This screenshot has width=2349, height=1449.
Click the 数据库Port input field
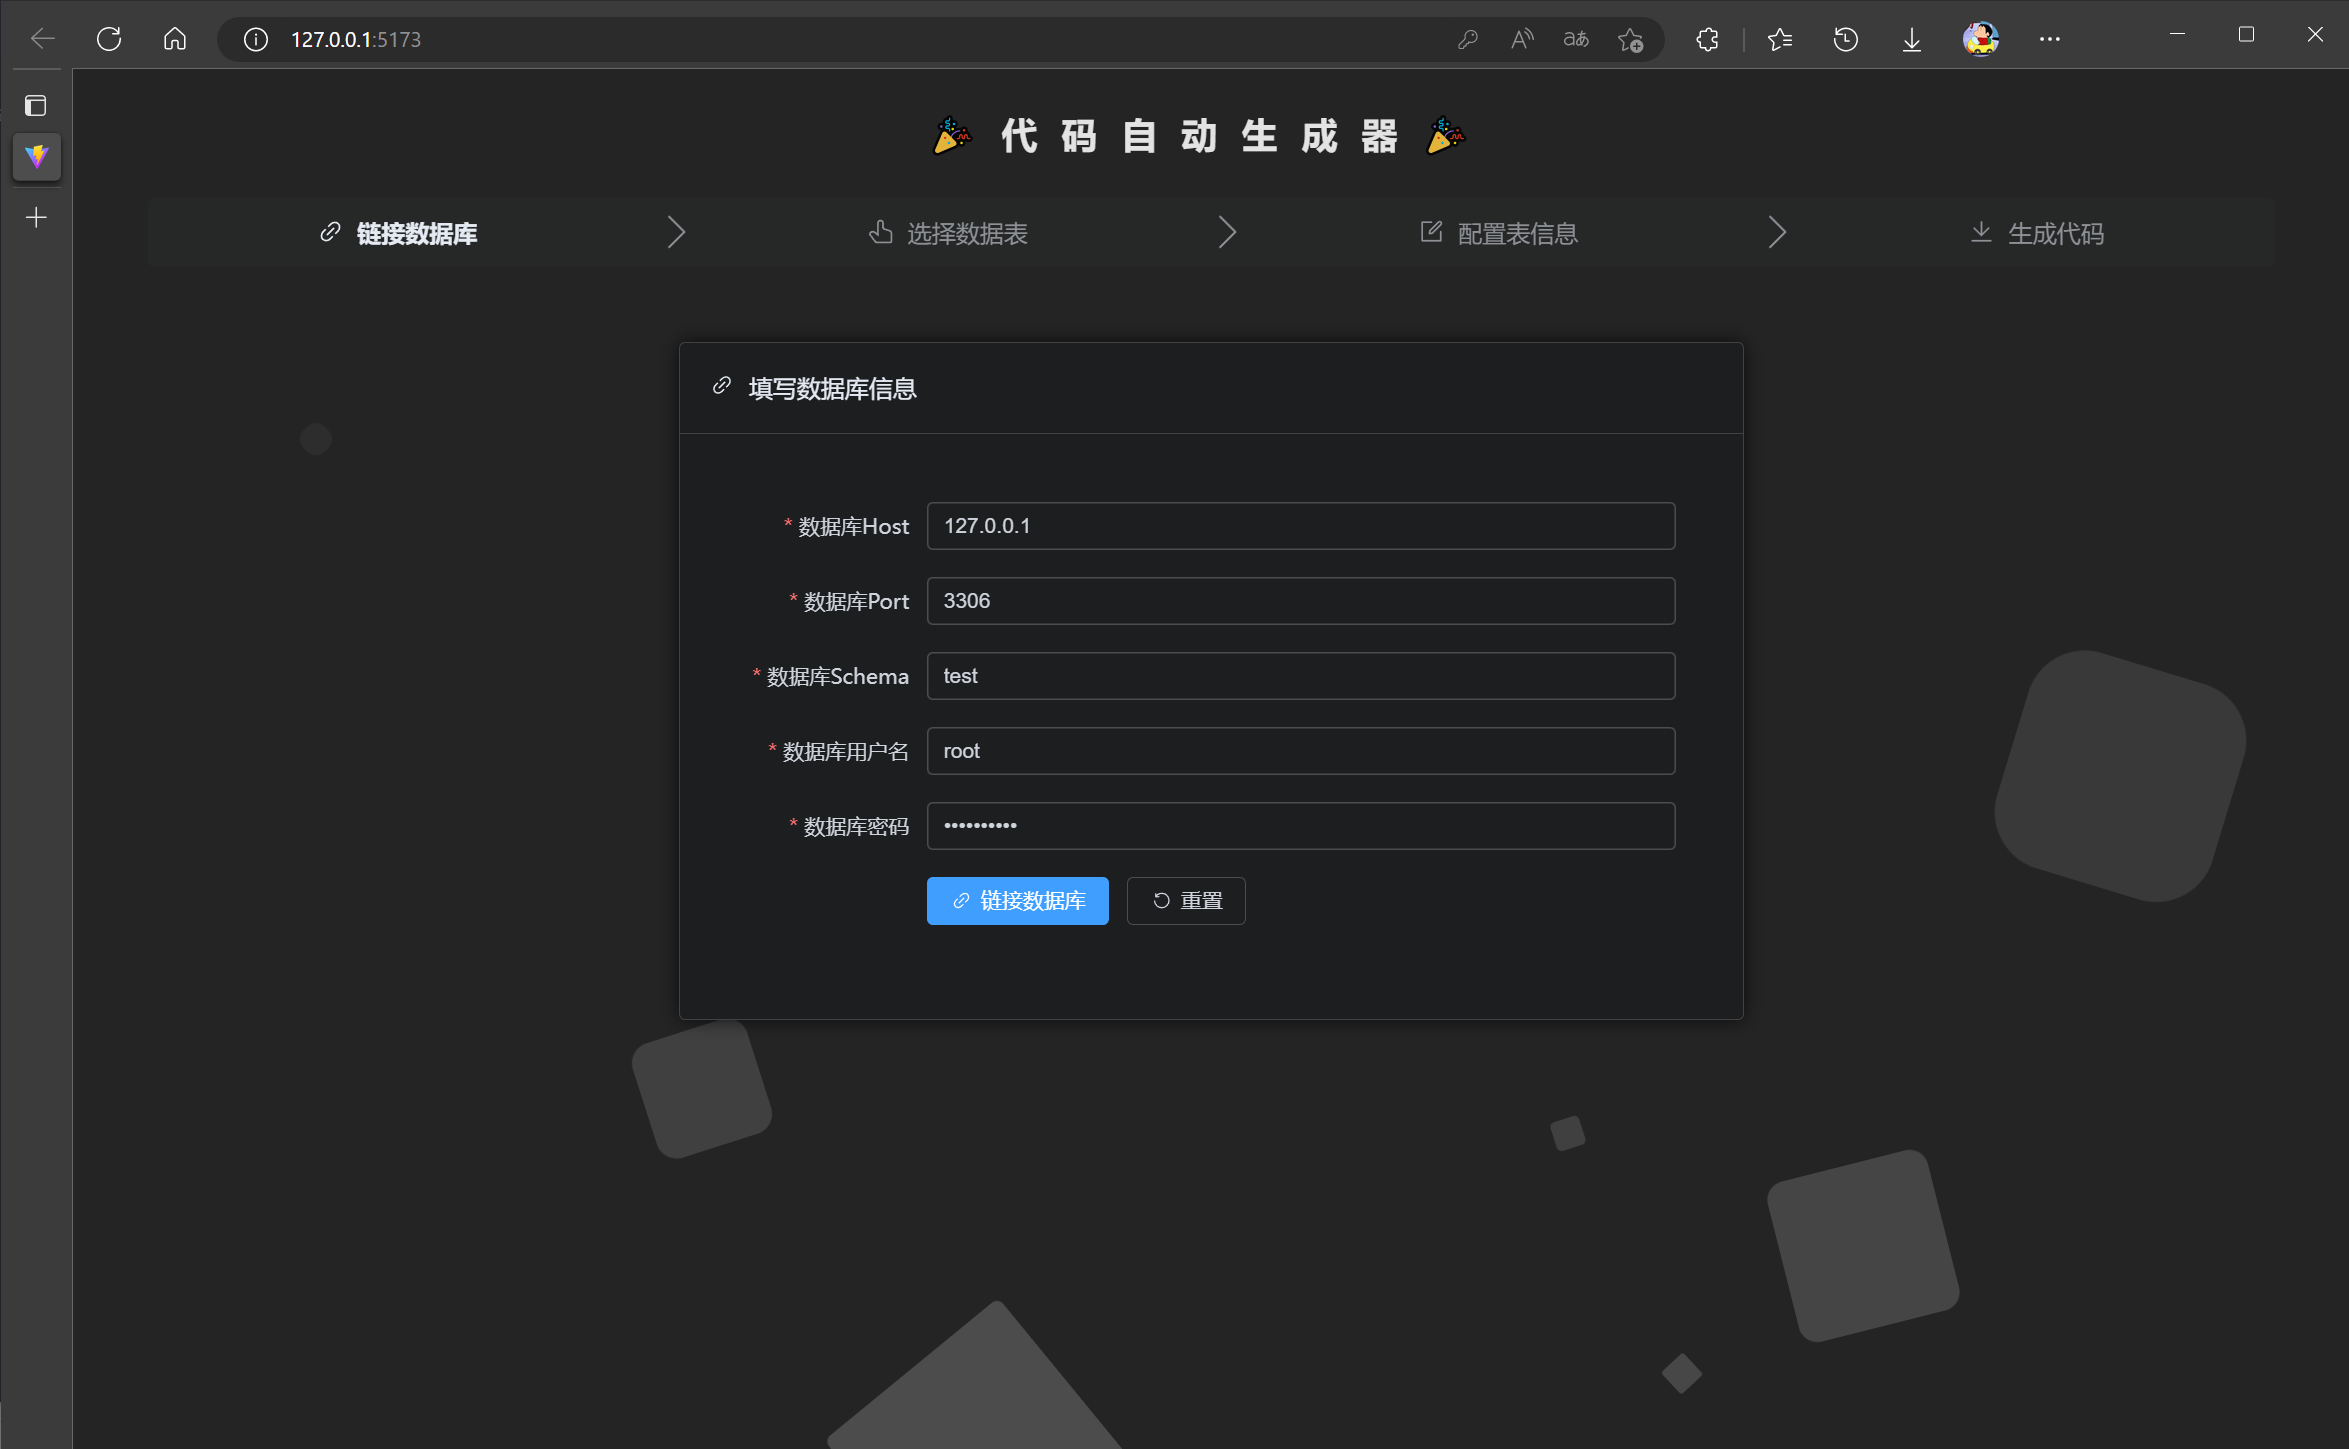pos(1301,601)
